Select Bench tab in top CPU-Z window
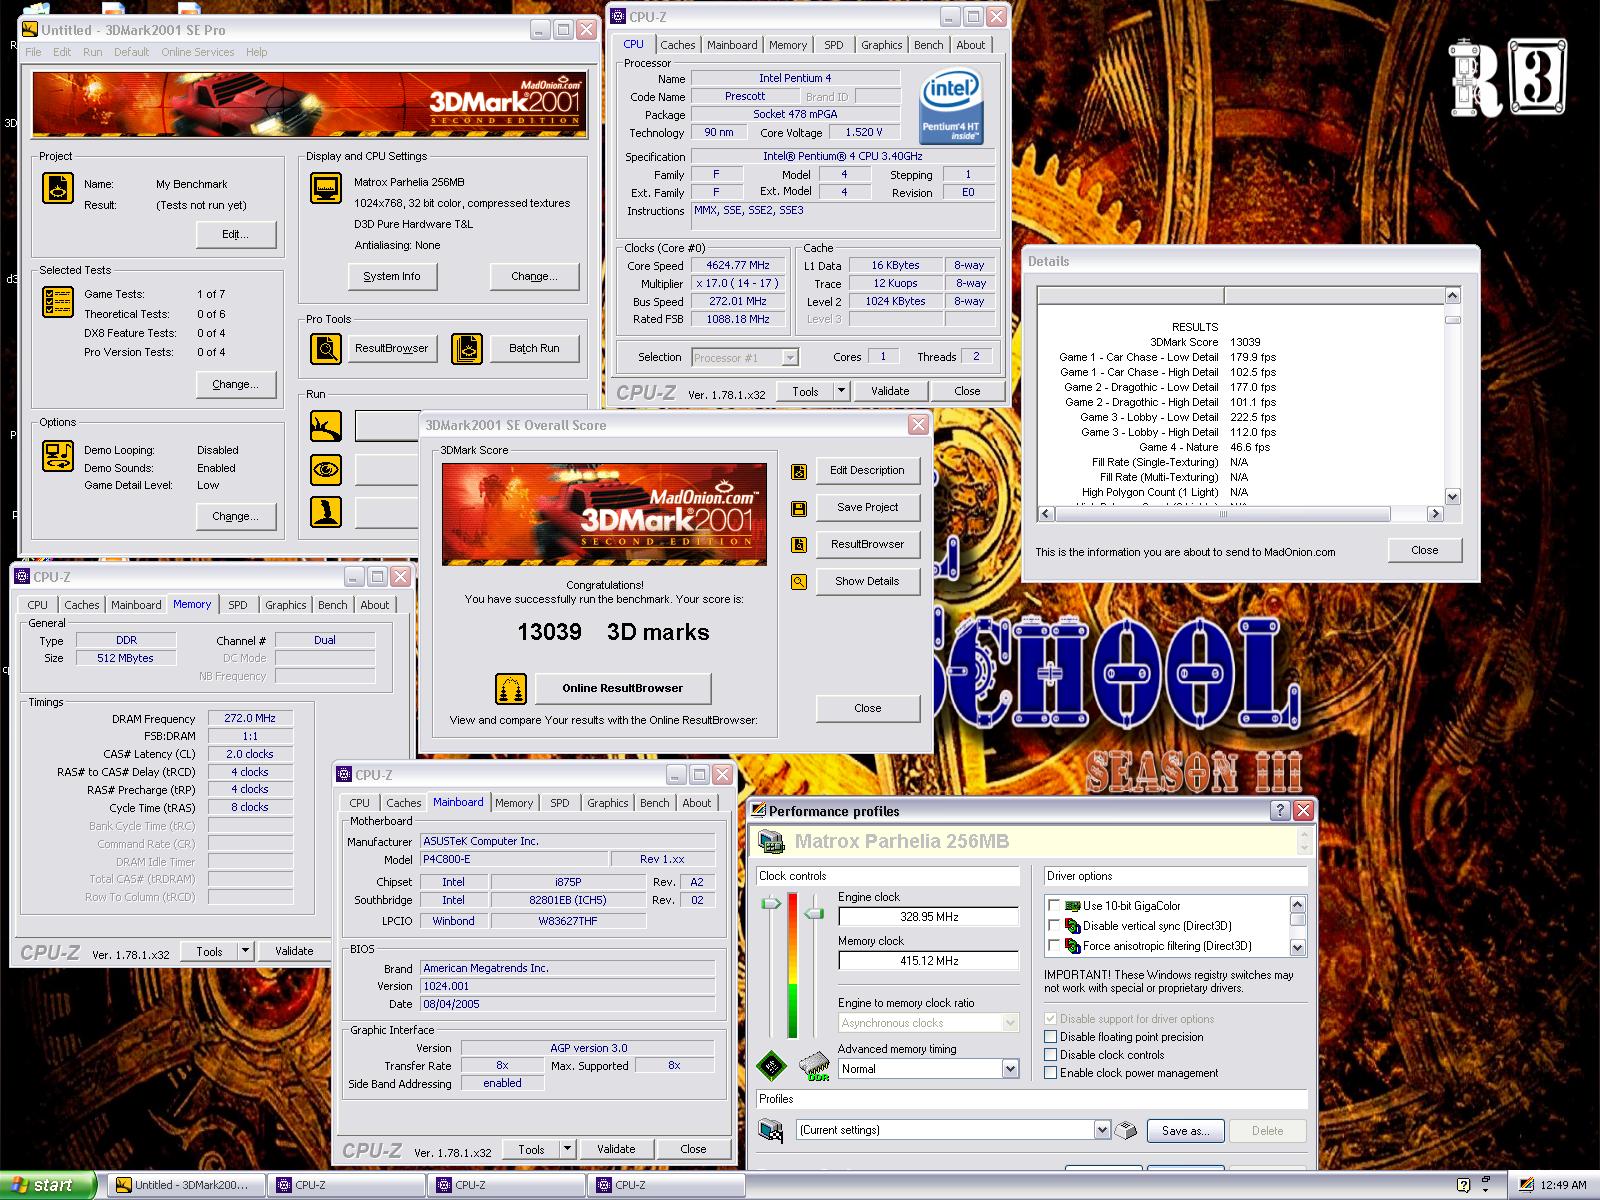Viewport: 1600px width, 1200px height. click(x=928, y=45)
